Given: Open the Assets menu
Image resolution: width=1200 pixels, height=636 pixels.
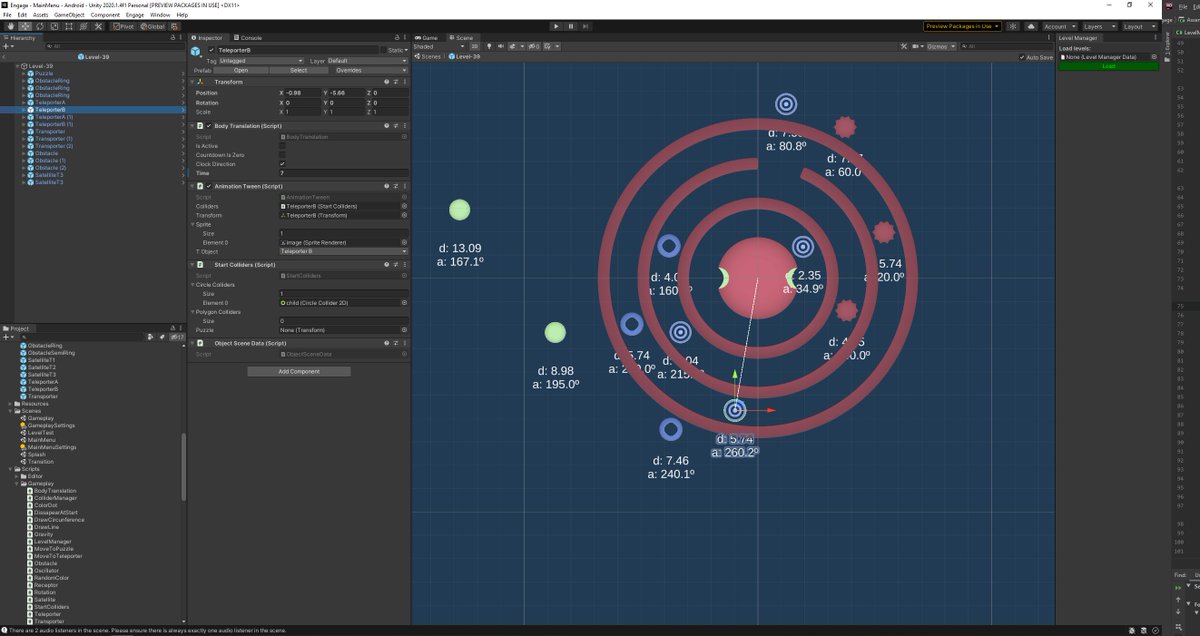Looking at the screenshot, I should [x=40, y=15].
